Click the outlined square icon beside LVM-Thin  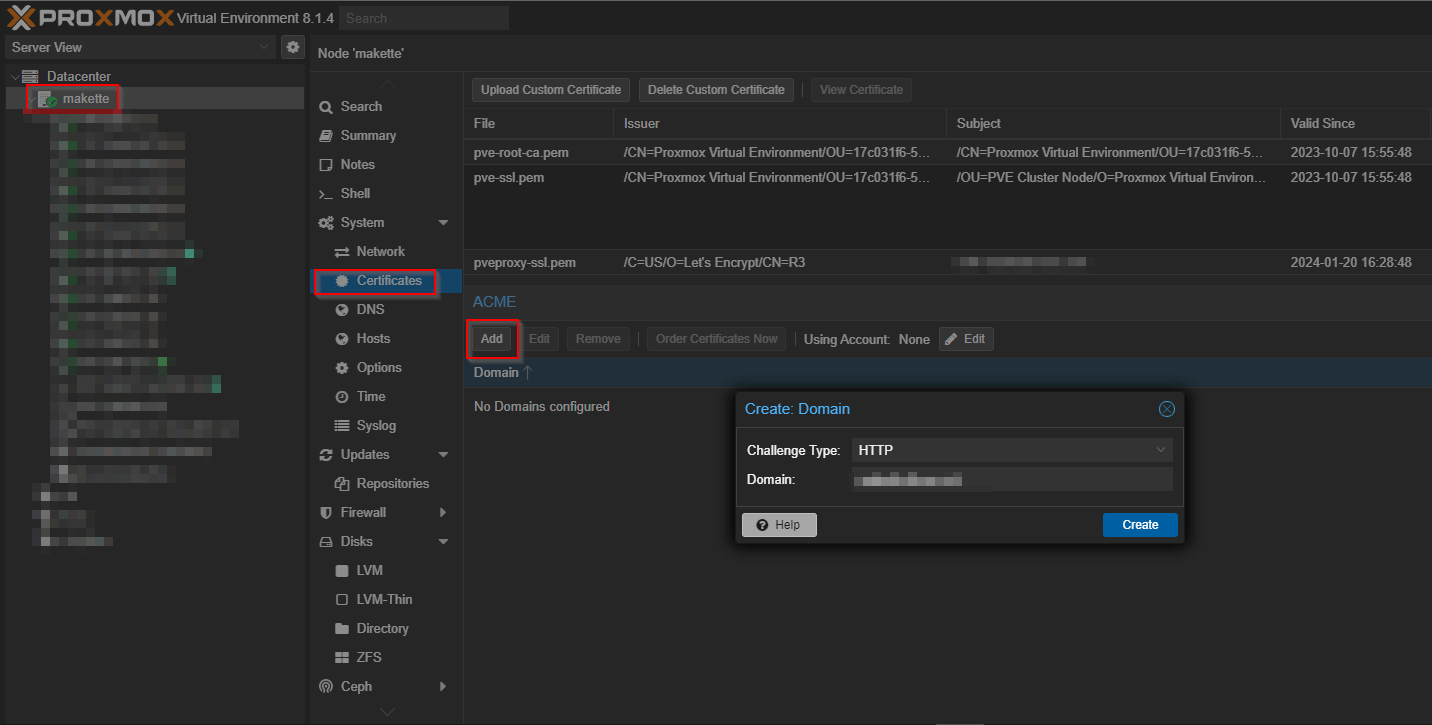342,600
